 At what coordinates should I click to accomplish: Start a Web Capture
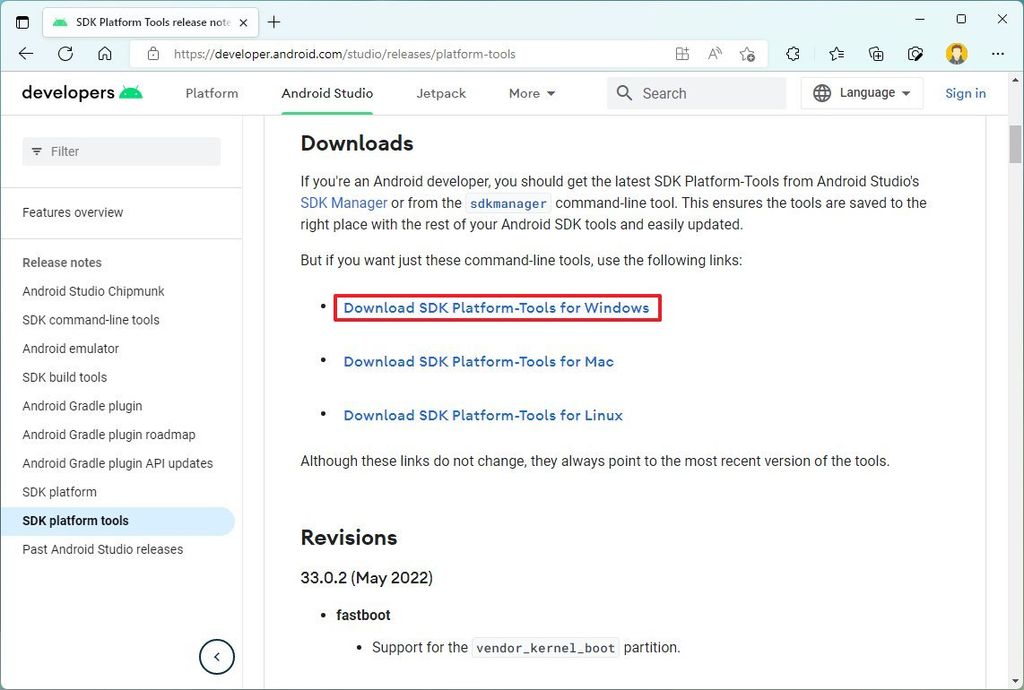pos(915,55)
